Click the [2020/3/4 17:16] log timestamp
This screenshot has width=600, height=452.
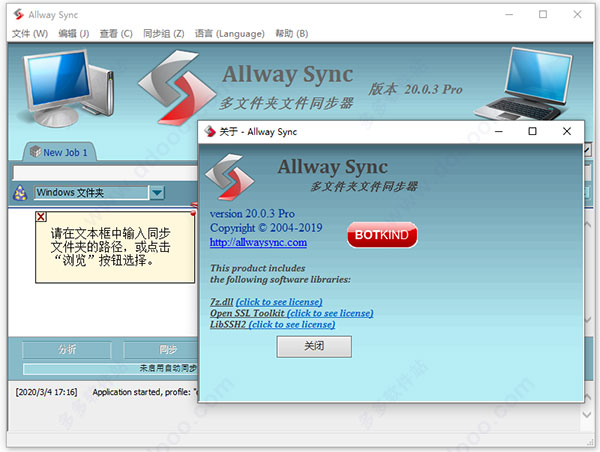[x=46, y=392]
